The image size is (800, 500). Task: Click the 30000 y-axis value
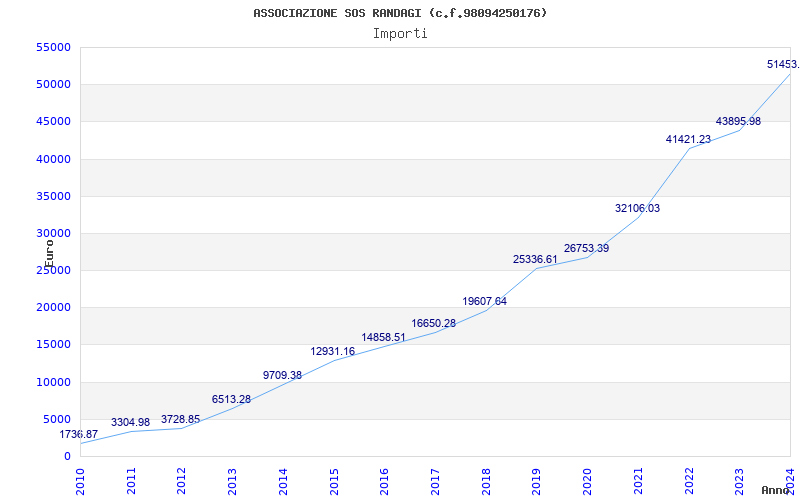click(54, 233)
